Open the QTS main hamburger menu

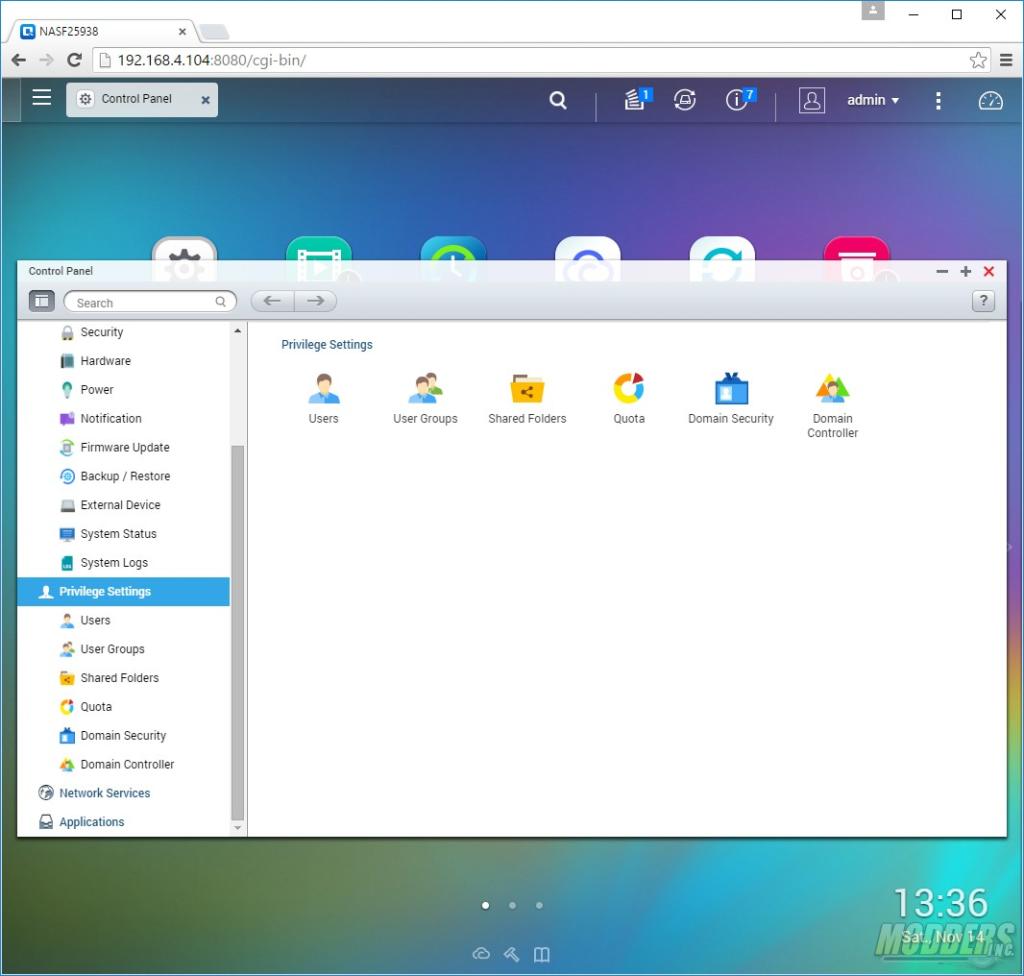(41, 98)
